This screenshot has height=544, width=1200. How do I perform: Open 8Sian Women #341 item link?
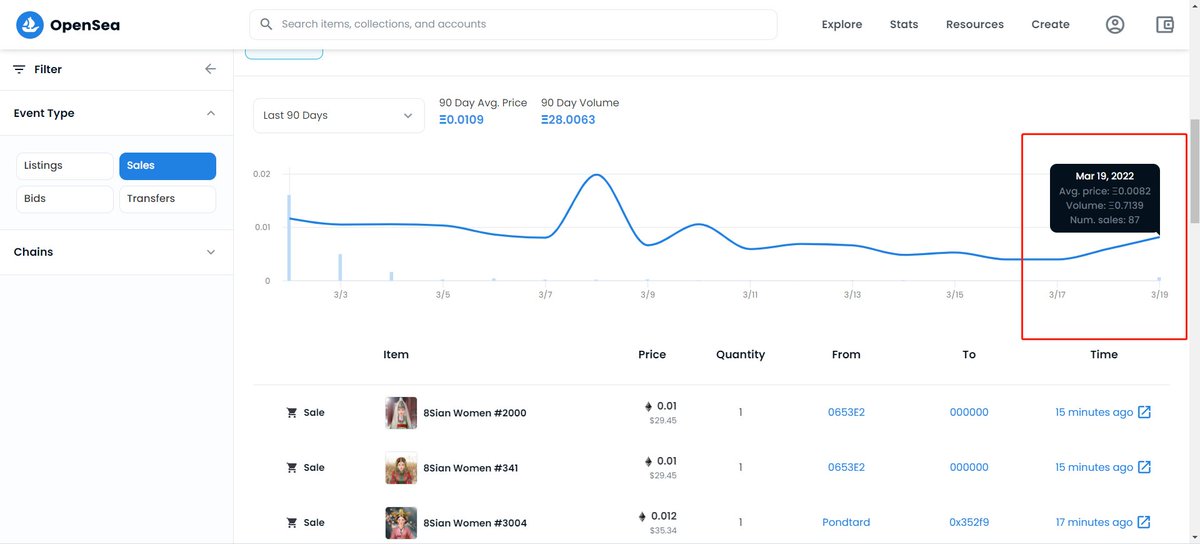pyautogui.click(x=470, y=468)
